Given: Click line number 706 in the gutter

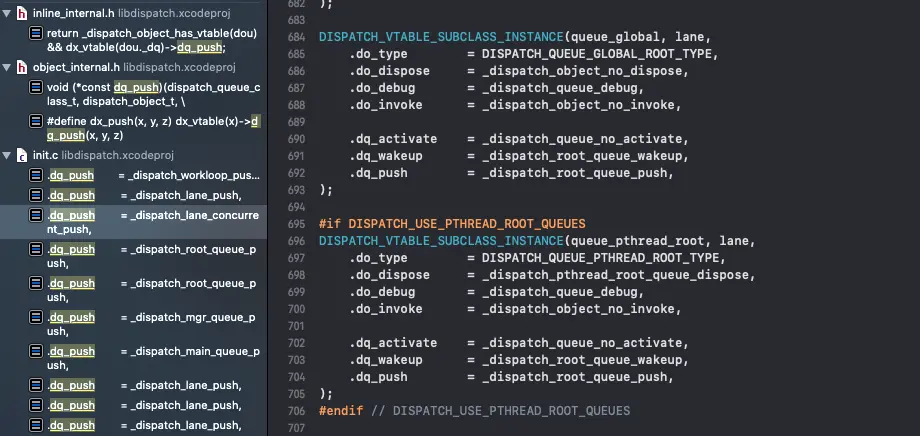Looking at the screenshot, I should point(296,411).
